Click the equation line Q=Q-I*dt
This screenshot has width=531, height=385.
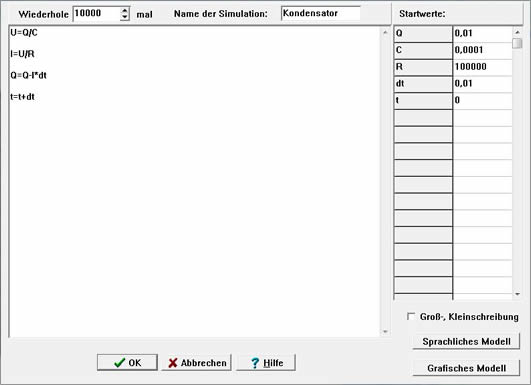(28, 75)
